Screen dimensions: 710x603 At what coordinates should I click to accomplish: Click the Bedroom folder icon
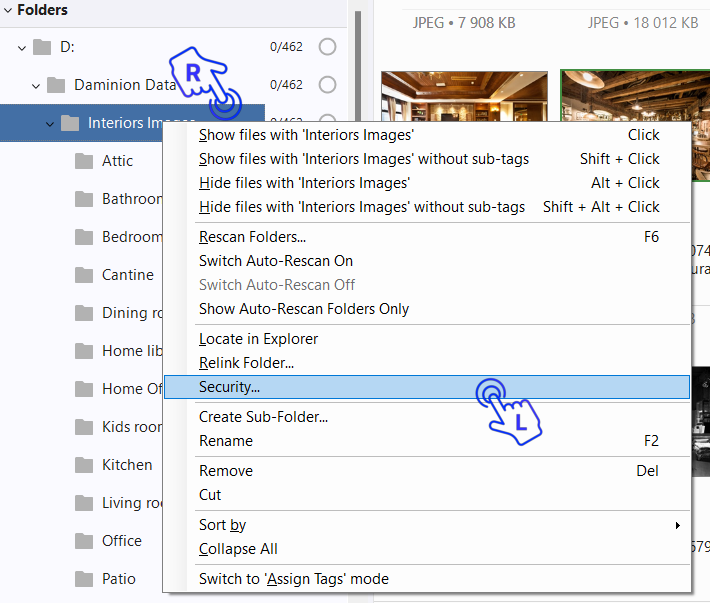pyautogui.click(x=84, y=237)
